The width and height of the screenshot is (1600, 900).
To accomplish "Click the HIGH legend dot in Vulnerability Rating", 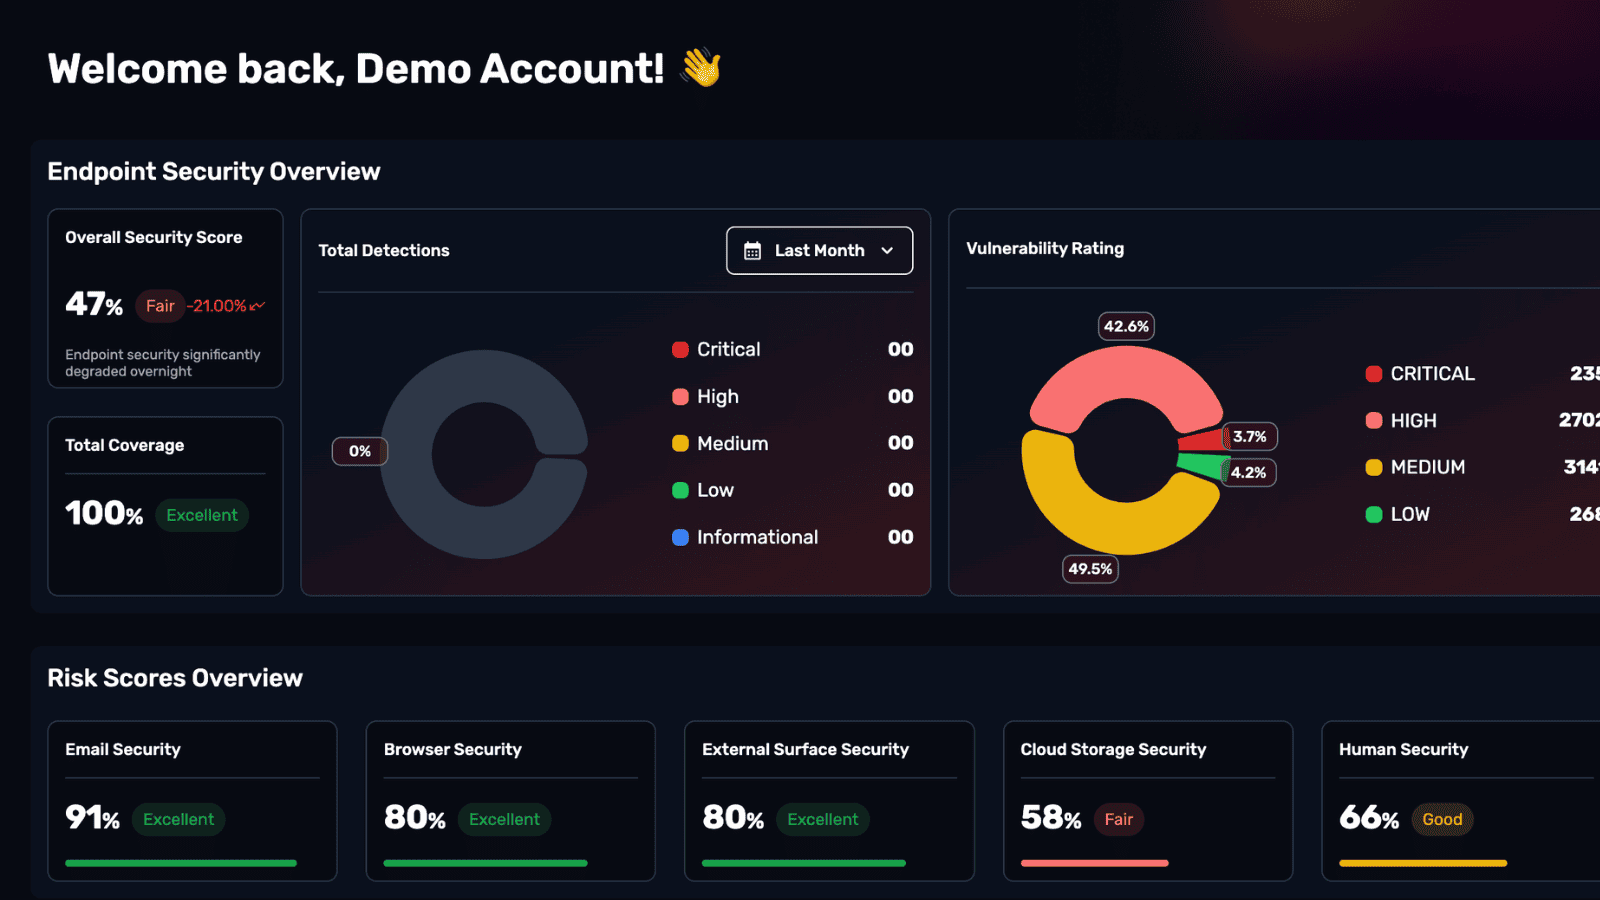I will tap(1374, 421).
